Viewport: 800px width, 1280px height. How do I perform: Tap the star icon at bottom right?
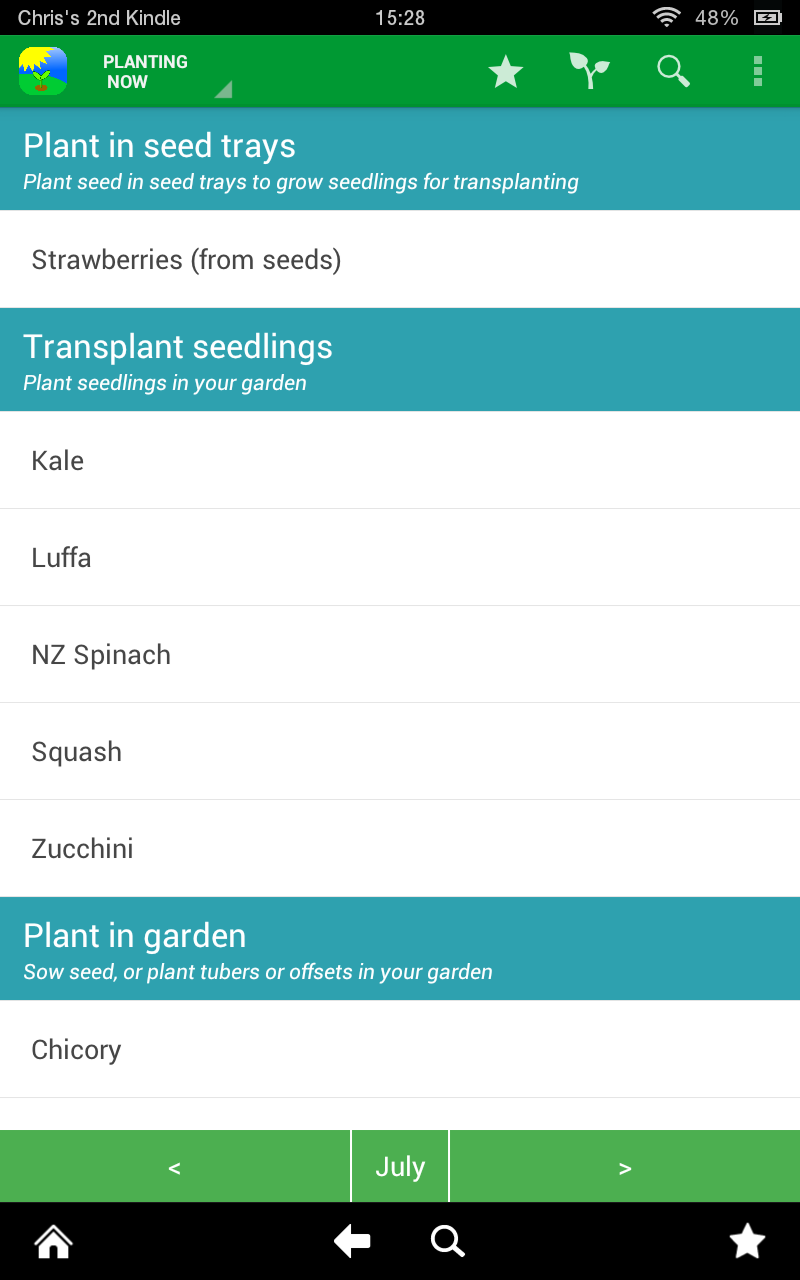click(746, 1241)
